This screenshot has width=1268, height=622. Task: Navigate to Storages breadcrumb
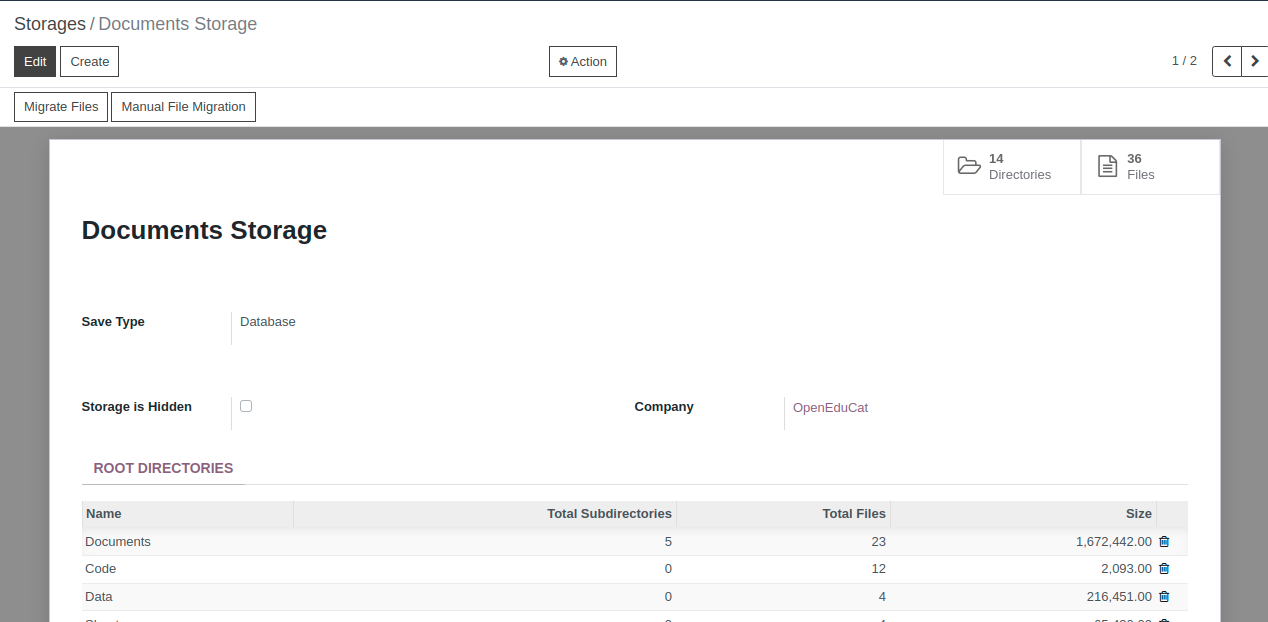click(50, 24)
